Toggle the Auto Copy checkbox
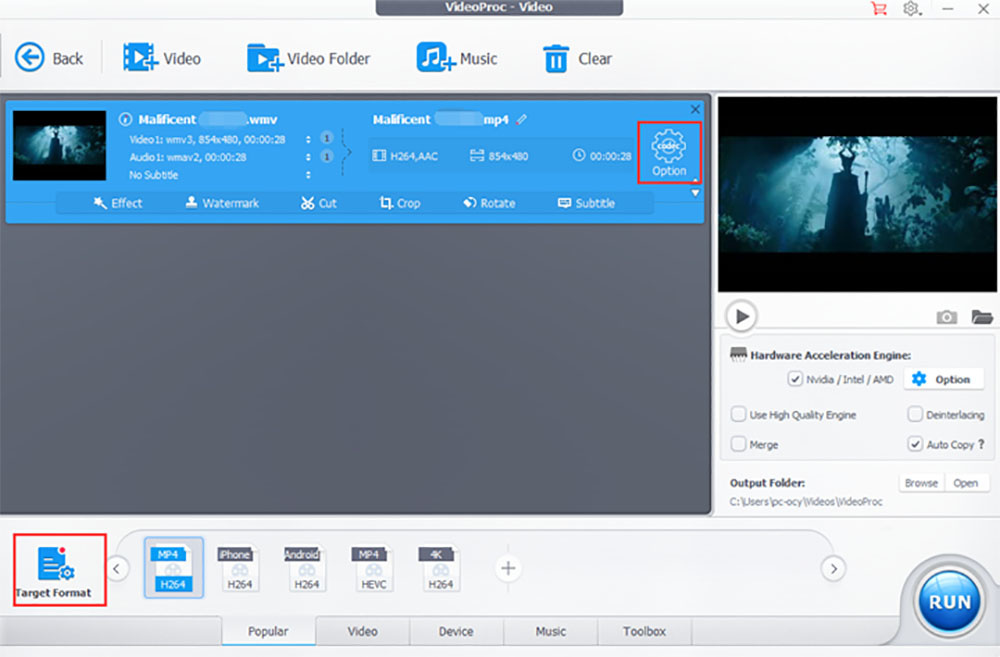1000x657 pixels. pyautogui.click(x=915, y=444)
